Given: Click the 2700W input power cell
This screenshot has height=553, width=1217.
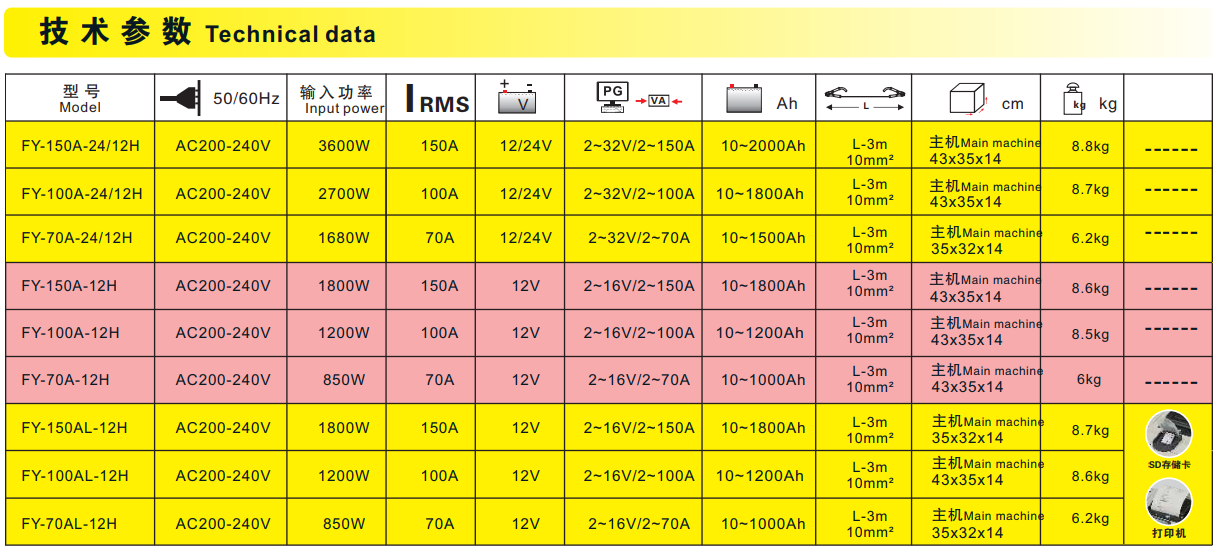Looking at the screenshot, I should (343, 193).
